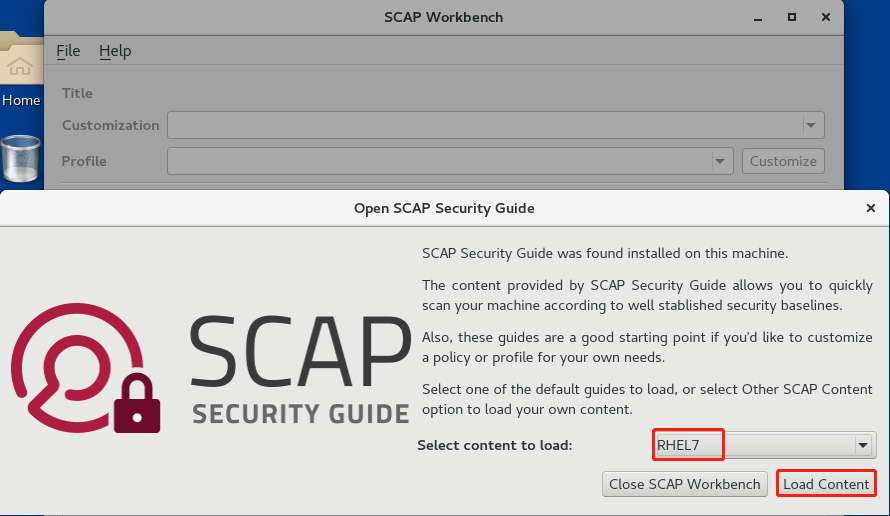Click the Profile combo box field
The height and width of the screenshot is (516, 890).
pos(440,161)
